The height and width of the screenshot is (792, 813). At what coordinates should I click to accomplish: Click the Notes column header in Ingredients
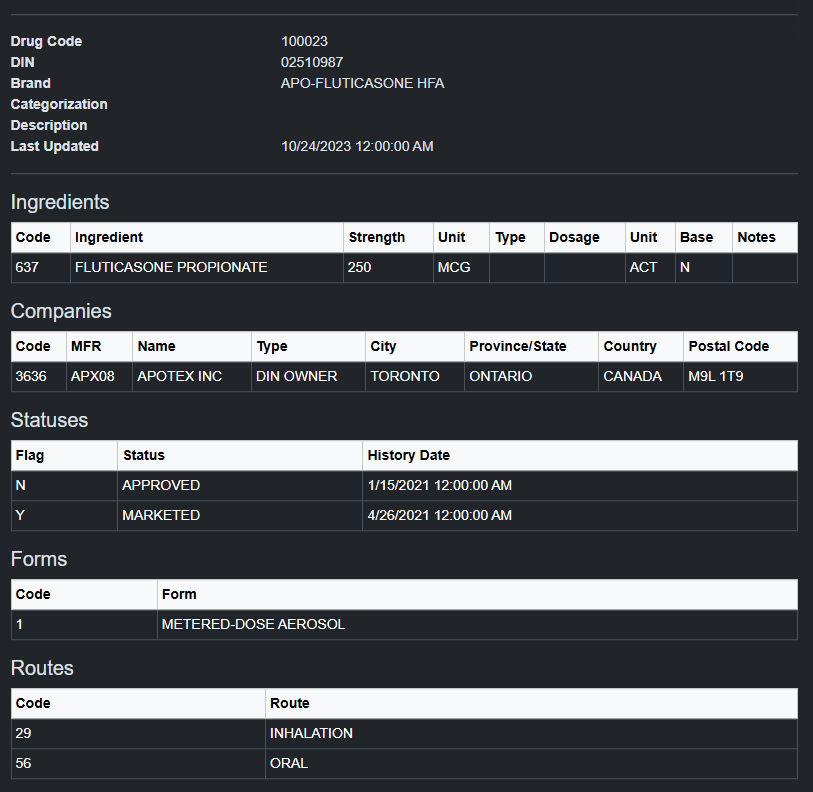coord(756,237)
